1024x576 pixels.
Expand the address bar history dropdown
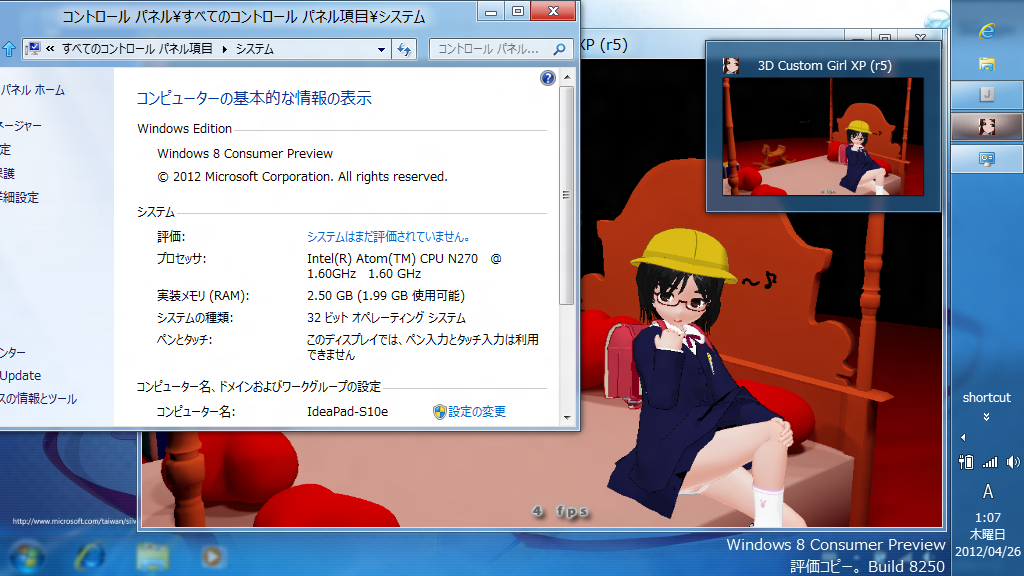(382, 49)
